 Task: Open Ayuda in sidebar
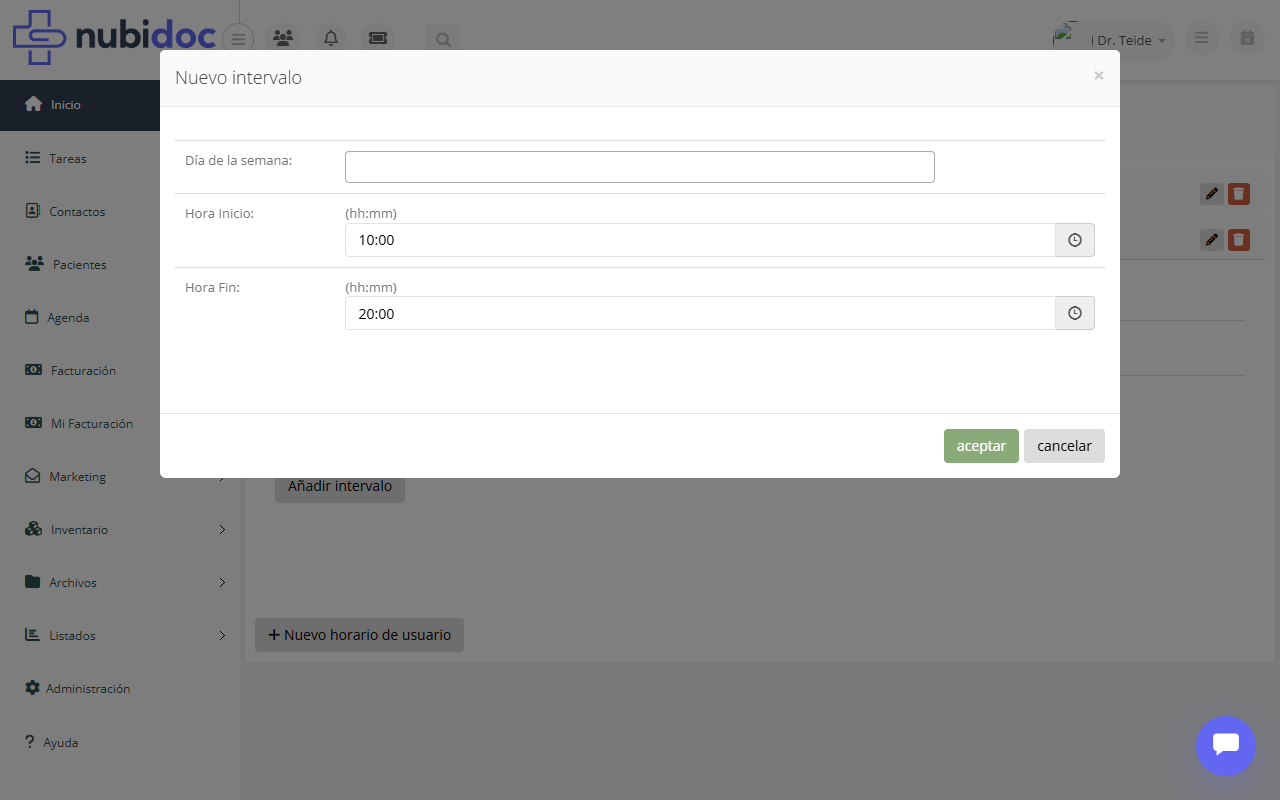click(120, 742)
